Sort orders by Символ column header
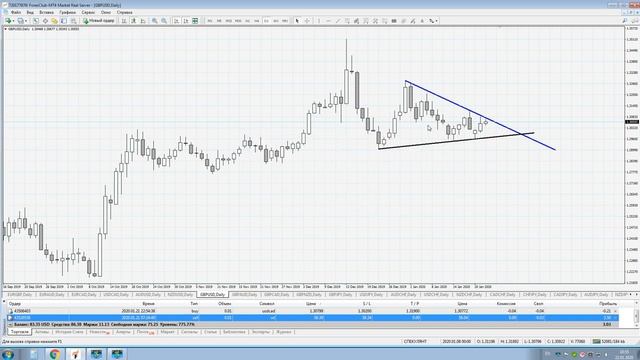The height and width of the screenshot is (360, 640). click(x=267, y=304)
